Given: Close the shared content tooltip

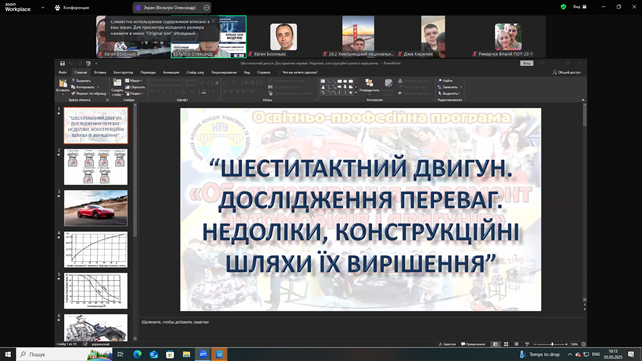Looking at the screenshot, I should point(213,21).
